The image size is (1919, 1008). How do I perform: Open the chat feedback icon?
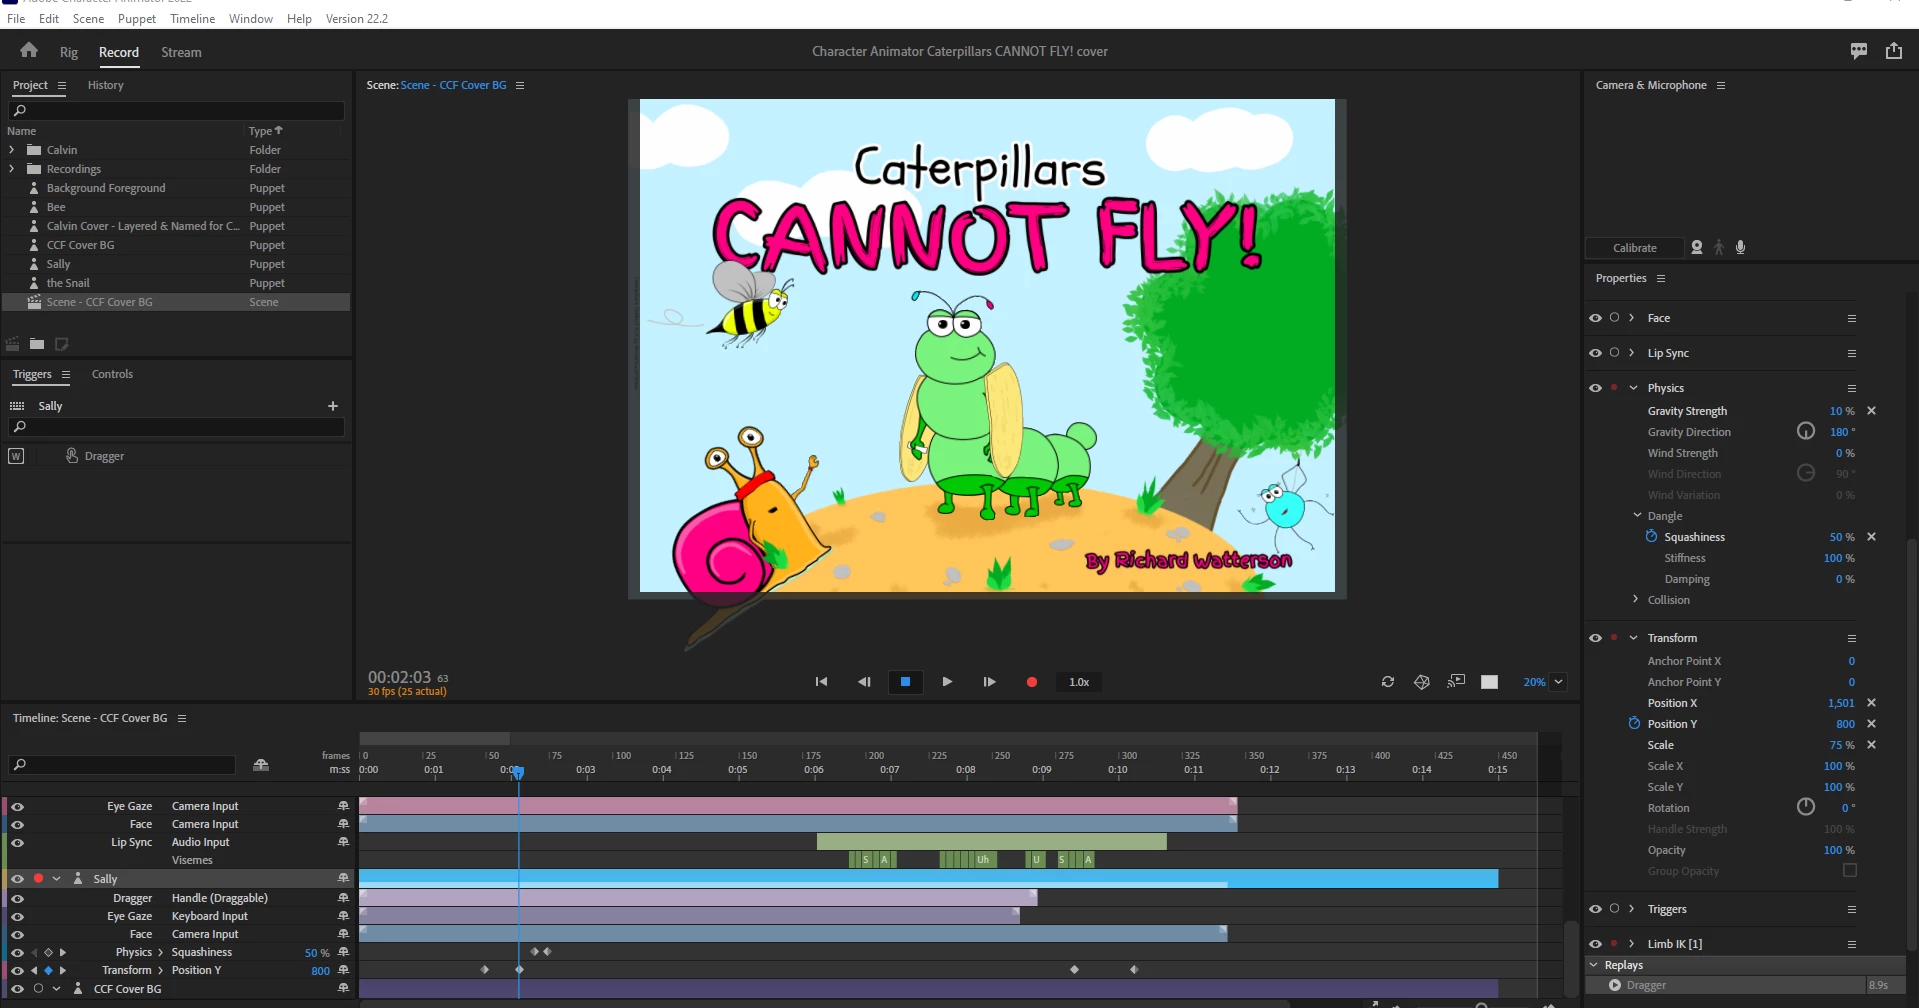point(1859,51)
